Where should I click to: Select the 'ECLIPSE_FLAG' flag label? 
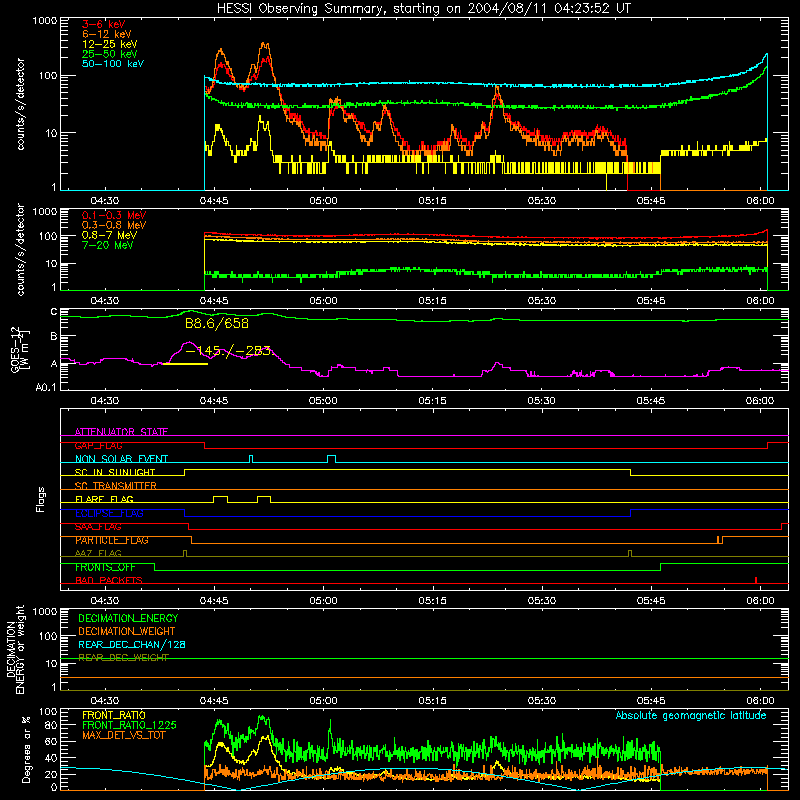click(109, 513)
